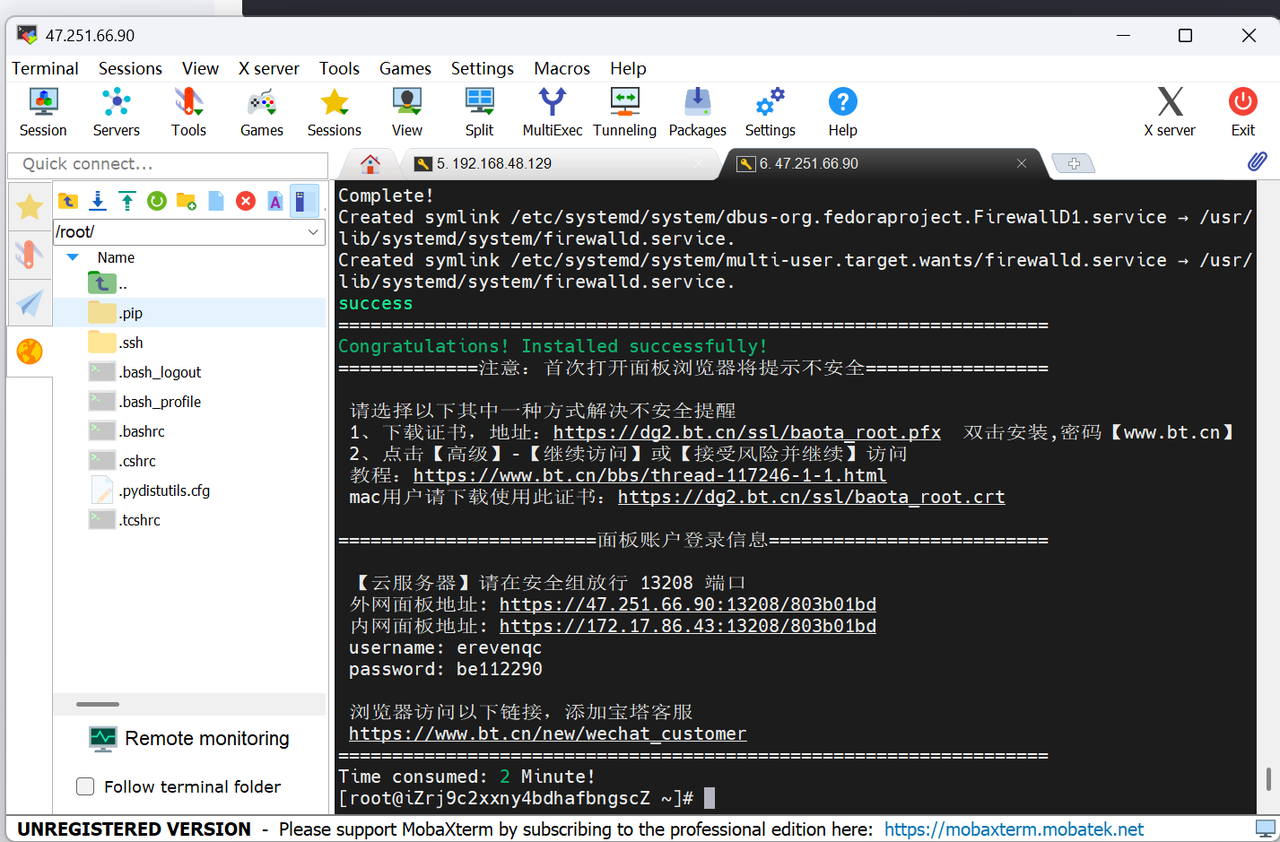Open the Macros paper-plane sidebar tab
The width and height of the screenshot is (1280, 842).
(30, 303)
